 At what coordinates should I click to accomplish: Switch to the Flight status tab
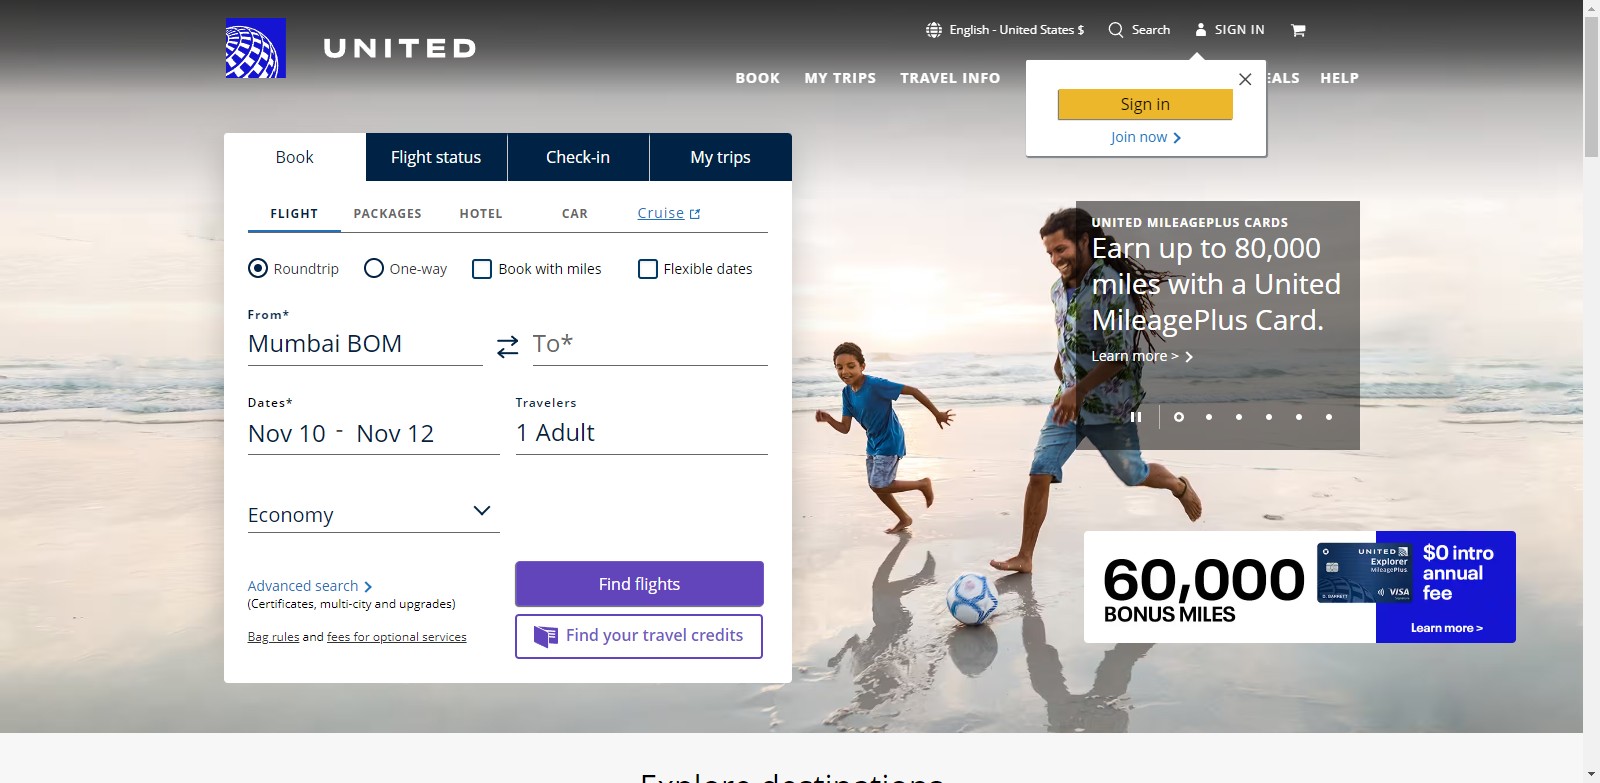tap(436, 157)
